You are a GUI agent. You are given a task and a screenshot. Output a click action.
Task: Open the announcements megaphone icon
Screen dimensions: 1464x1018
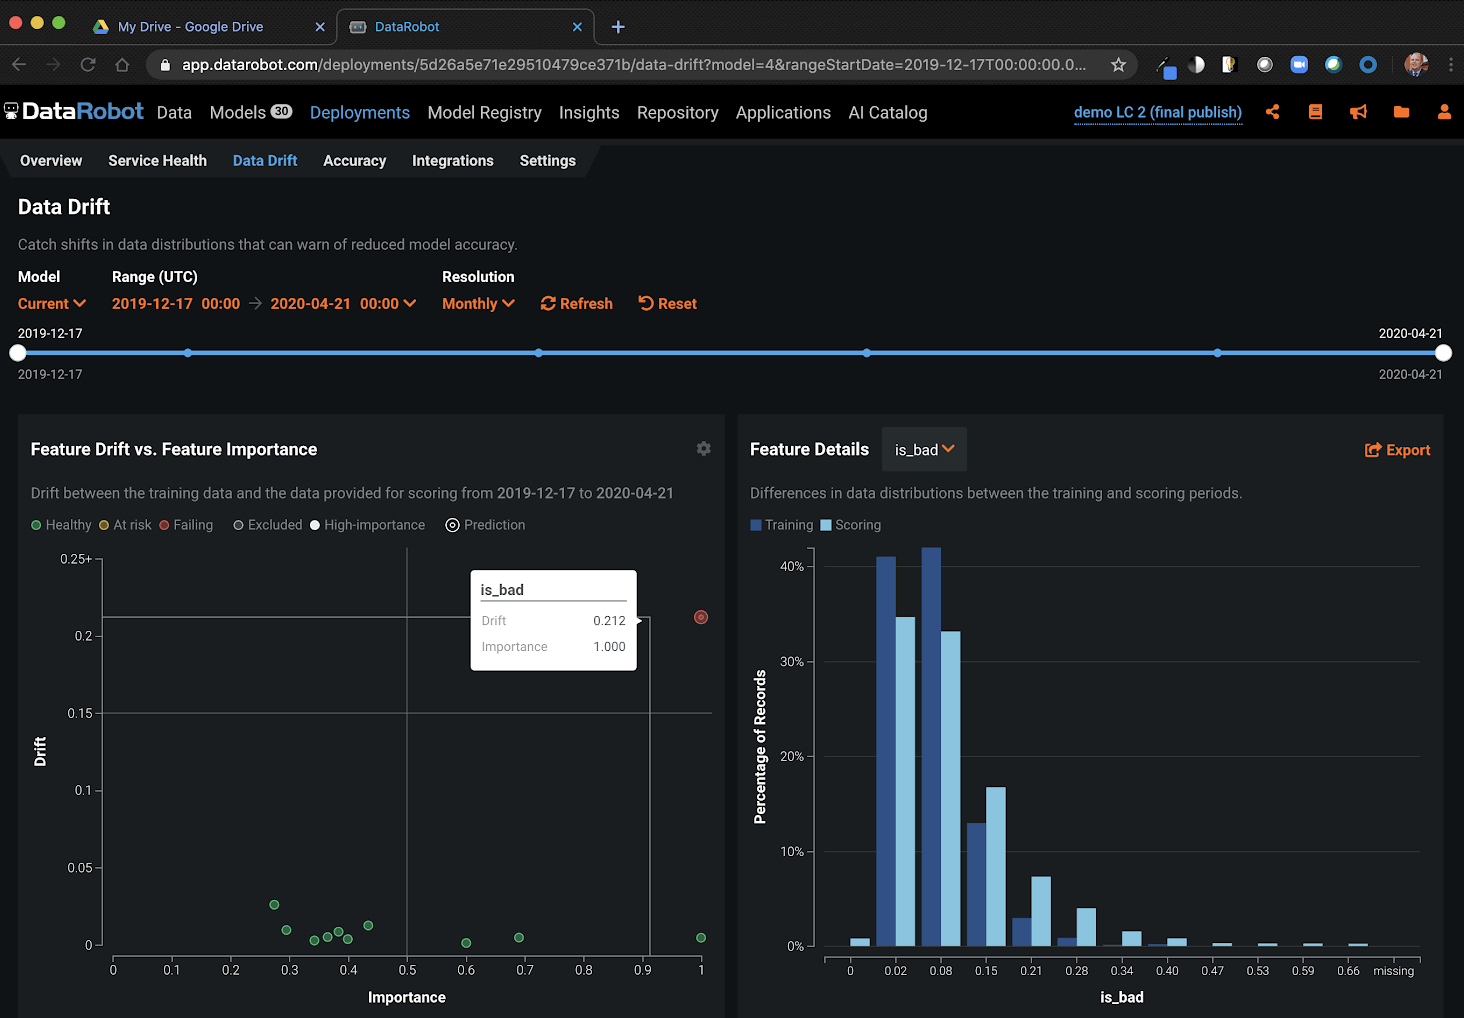click(x=1358, y=112)
